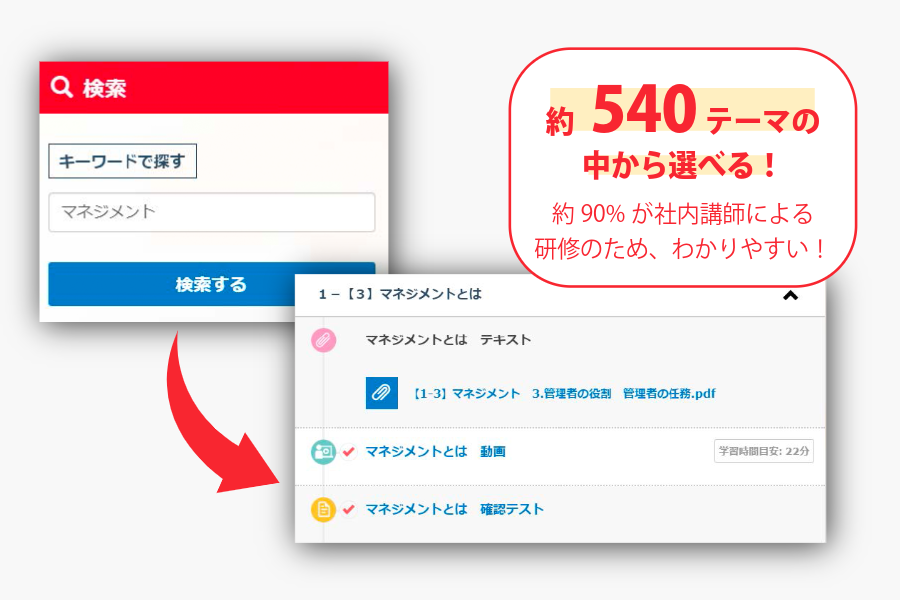Click the yellow confirmation test document icon
Viewport: 900px width, 600px height.
pos(323,509)
